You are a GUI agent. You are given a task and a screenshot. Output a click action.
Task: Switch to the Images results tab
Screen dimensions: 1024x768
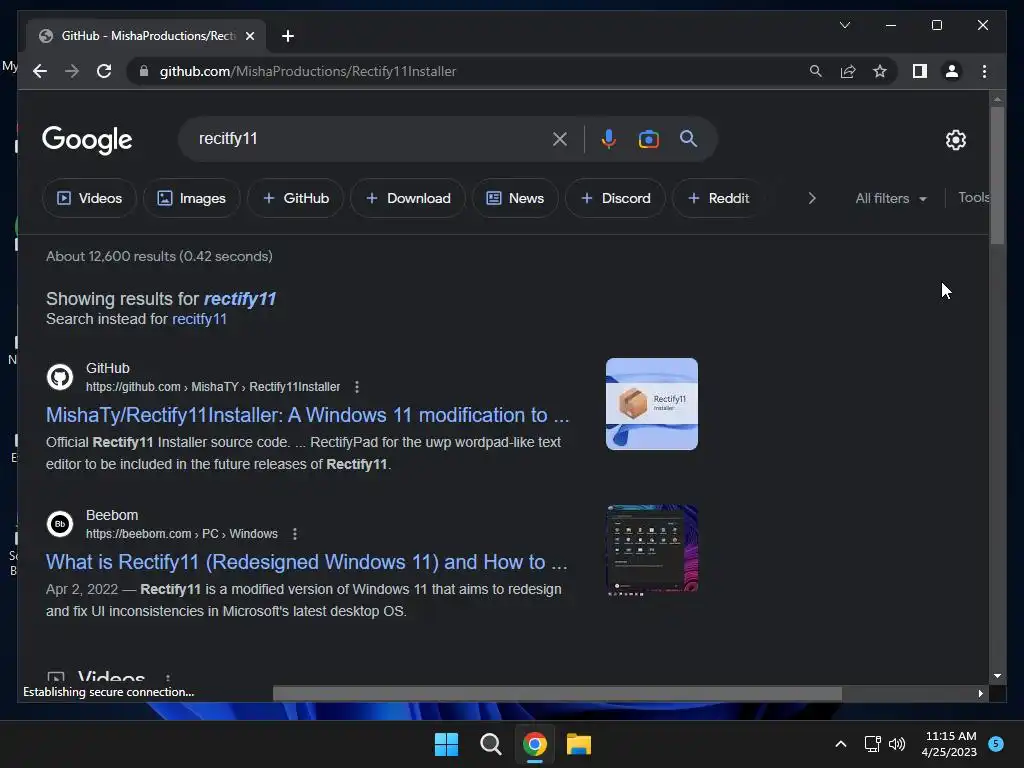click(x=191, y=198)
